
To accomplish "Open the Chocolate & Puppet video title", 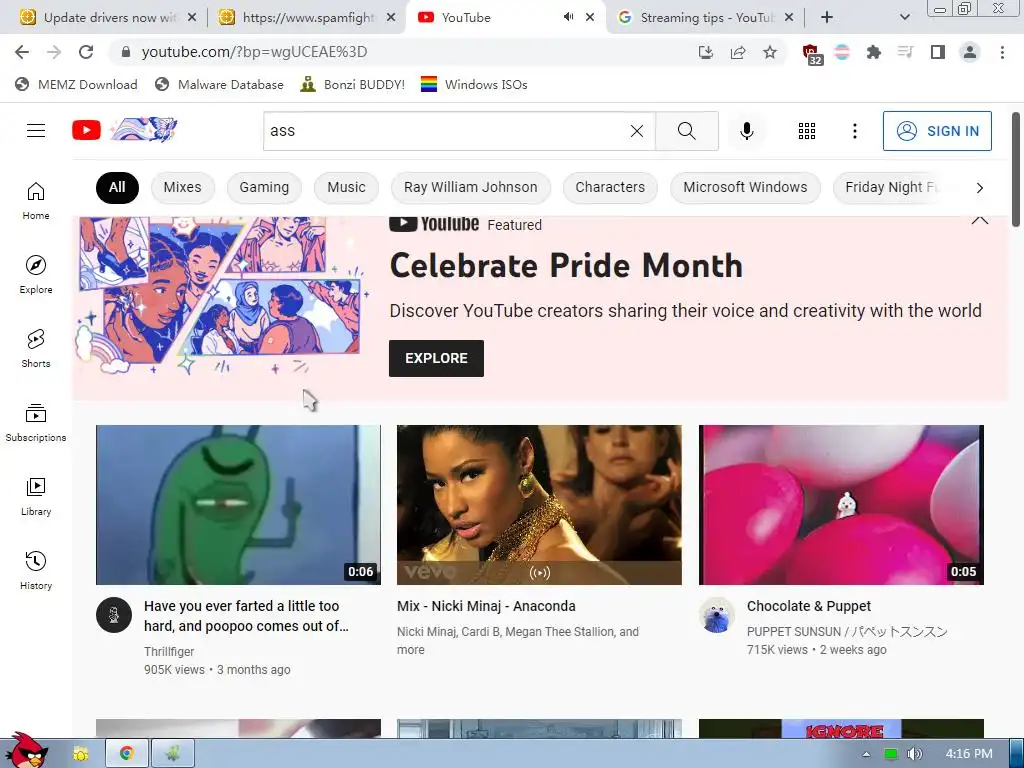I will pos(808,606).
